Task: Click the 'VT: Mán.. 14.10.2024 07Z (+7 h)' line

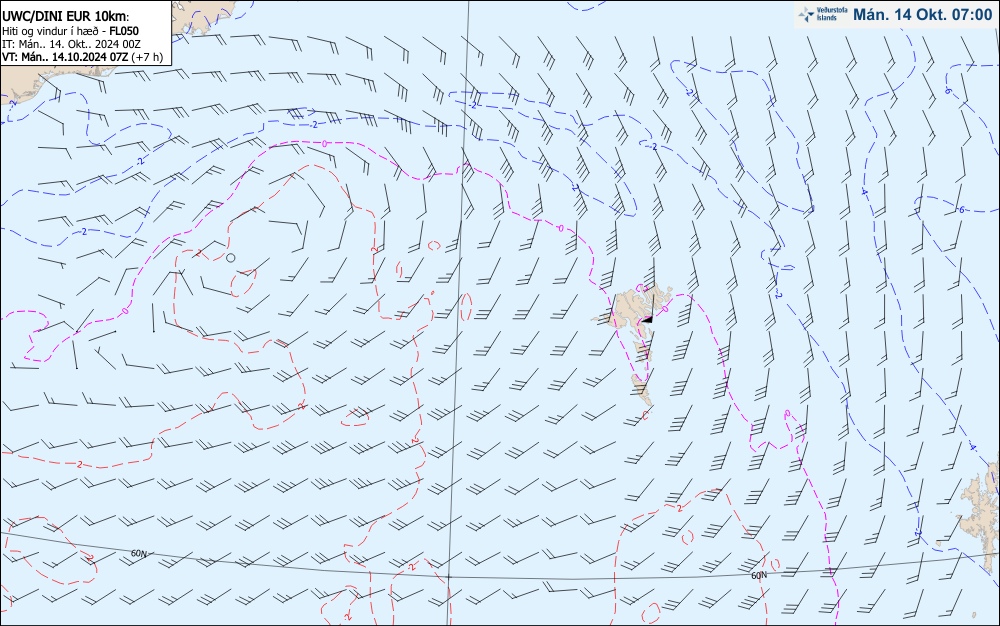Action: [82, 57]
